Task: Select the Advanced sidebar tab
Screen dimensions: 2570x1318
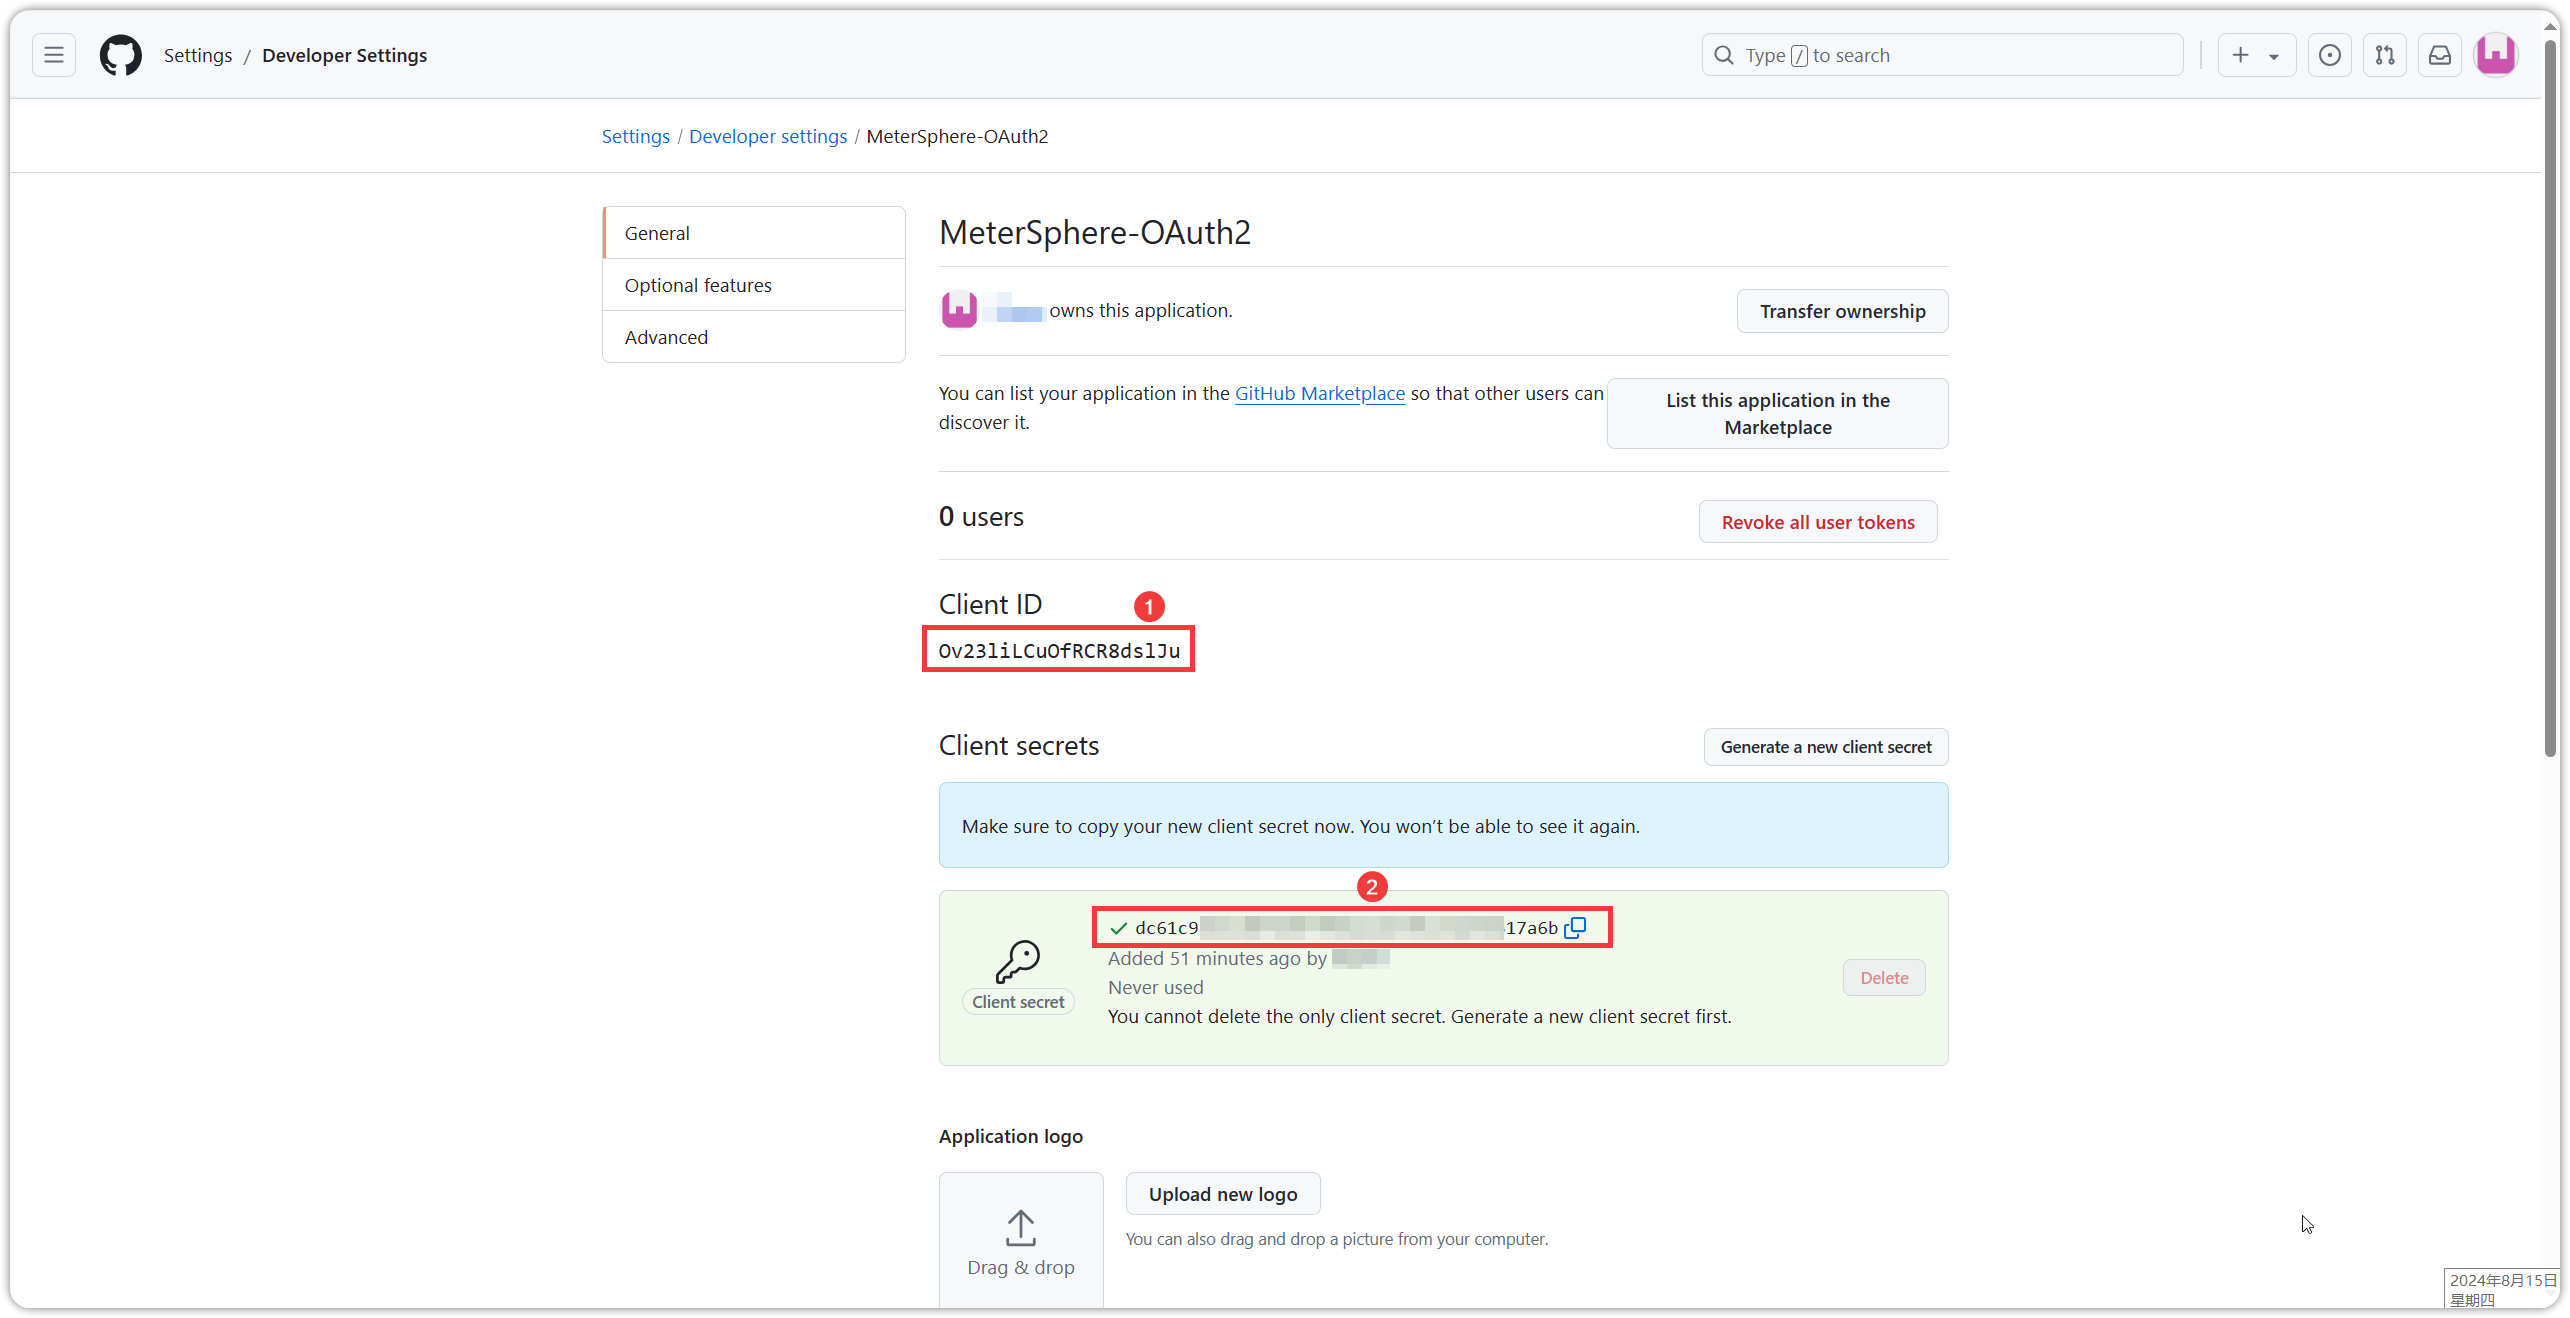Action: (x=754, y=337)
